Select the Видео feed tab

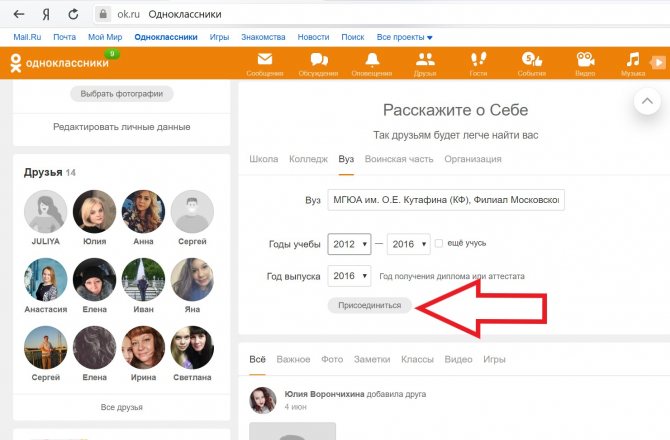tap(458, 359)
